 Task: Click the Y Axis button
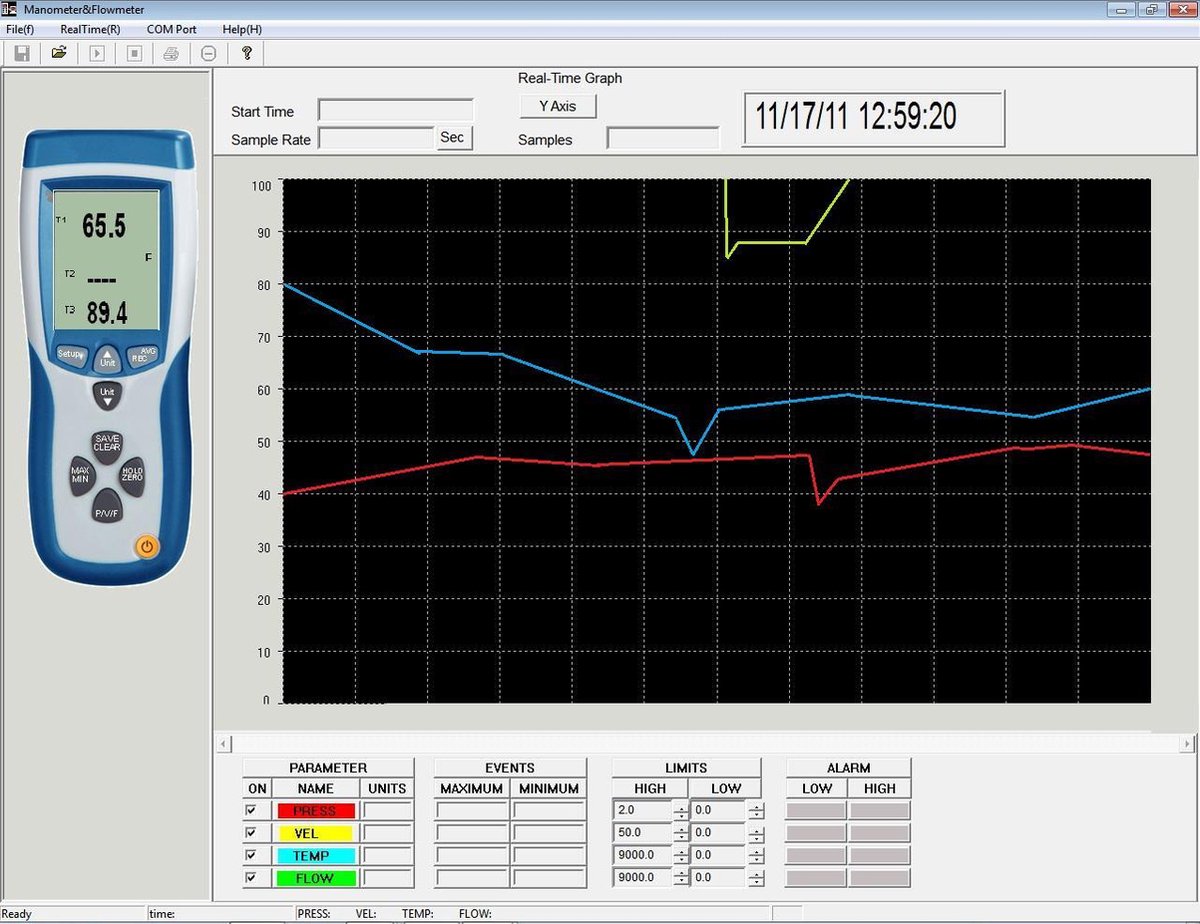pos(558,106)
